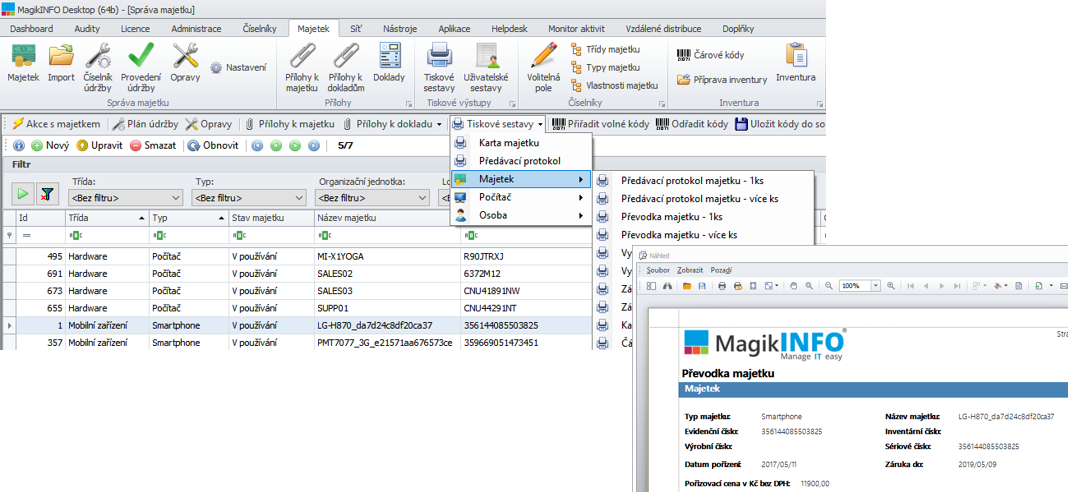Open Přílohy k majetku paperclip in ribbon
The height and width of the screenshot is (492, 1068).
(302, 67)
